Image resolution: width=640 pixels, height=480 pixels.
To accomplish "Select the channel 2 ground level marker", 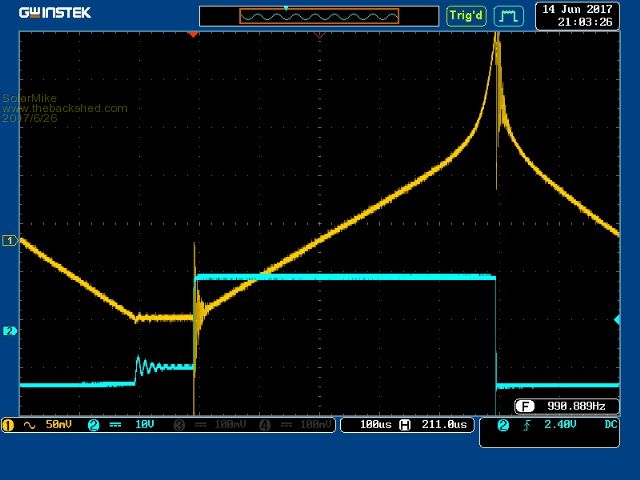I will click(10, 331).
